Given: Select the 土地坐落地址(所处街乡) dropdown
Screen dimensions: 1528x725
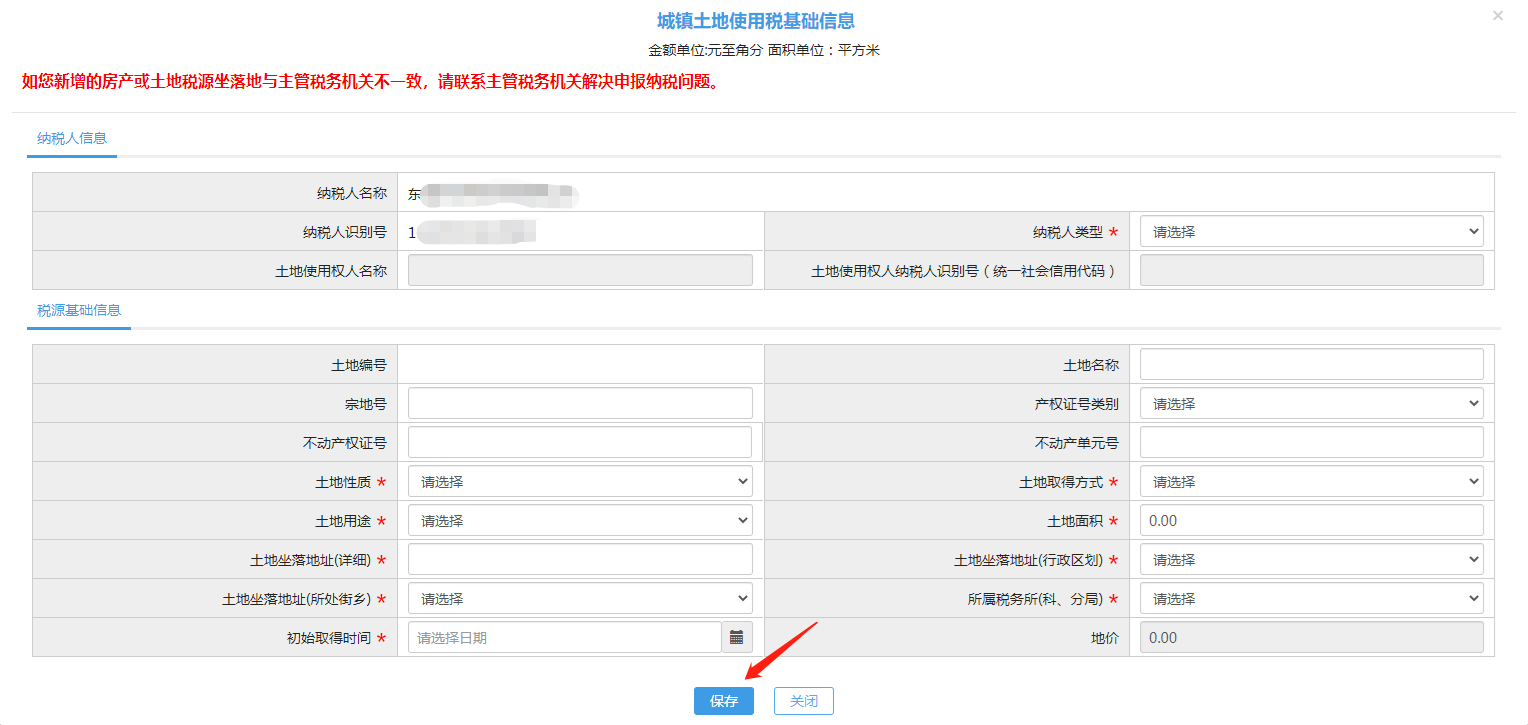Looking at the screenshot, I should (580, 599).
